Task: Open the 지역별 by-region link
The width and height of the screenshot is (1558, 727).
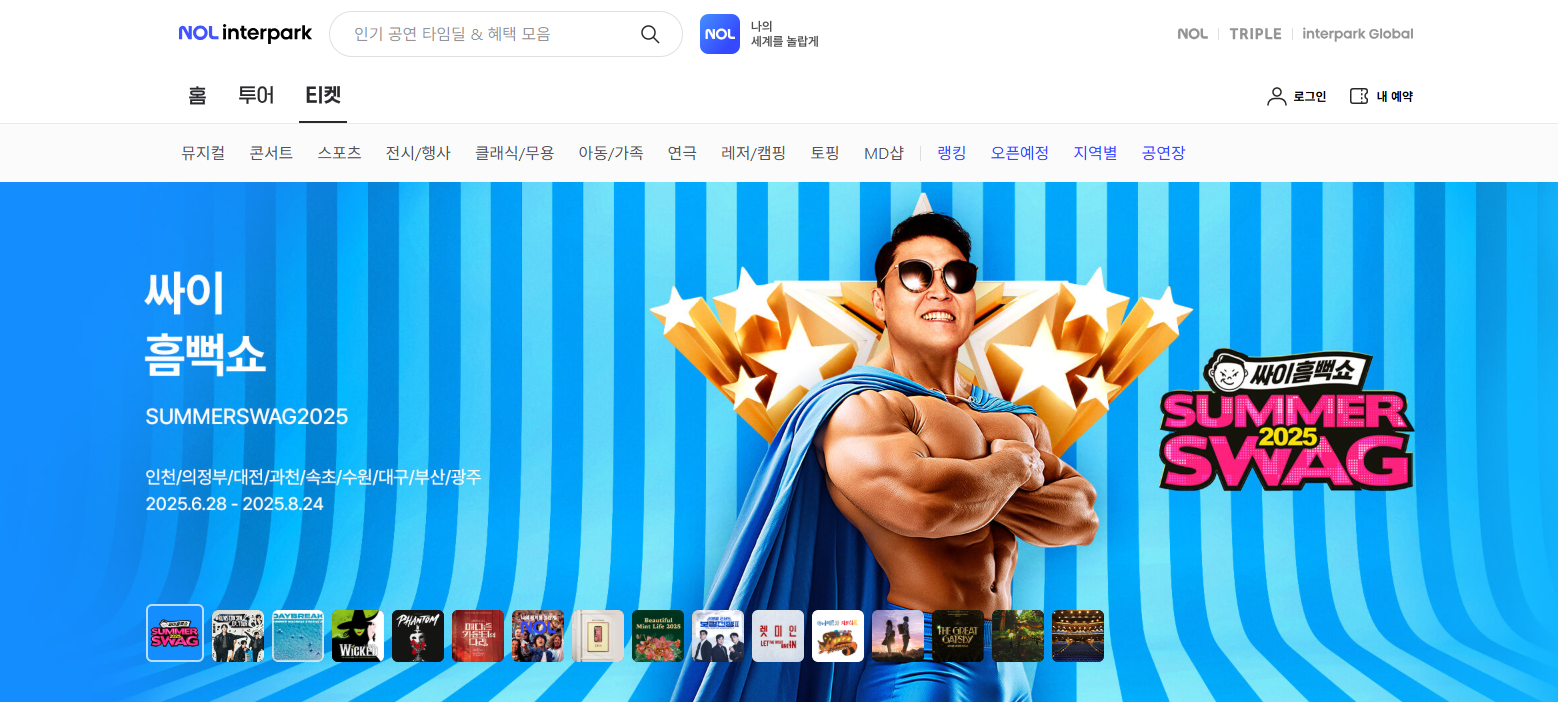Action: [1095, 153]
